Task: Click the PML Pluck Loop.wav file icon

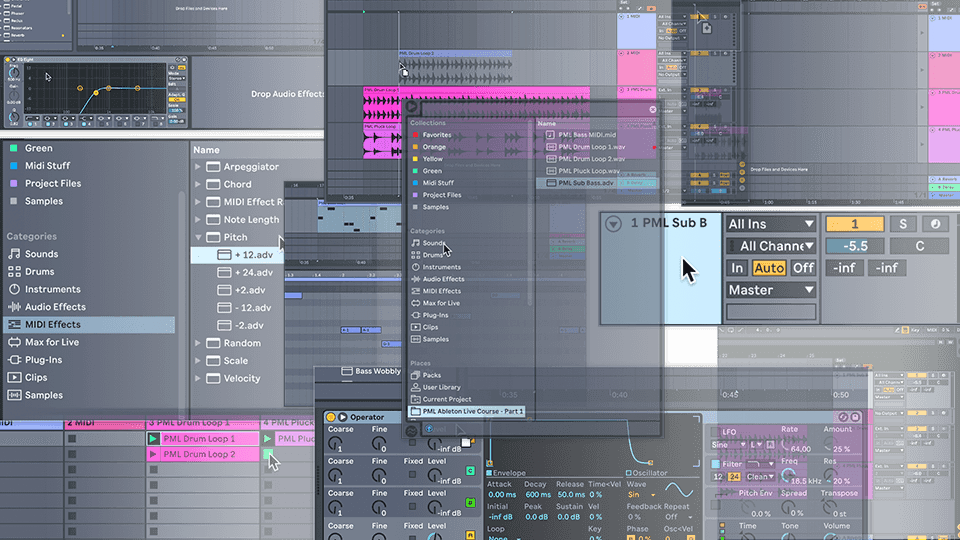Action: [x=550, y=171]
